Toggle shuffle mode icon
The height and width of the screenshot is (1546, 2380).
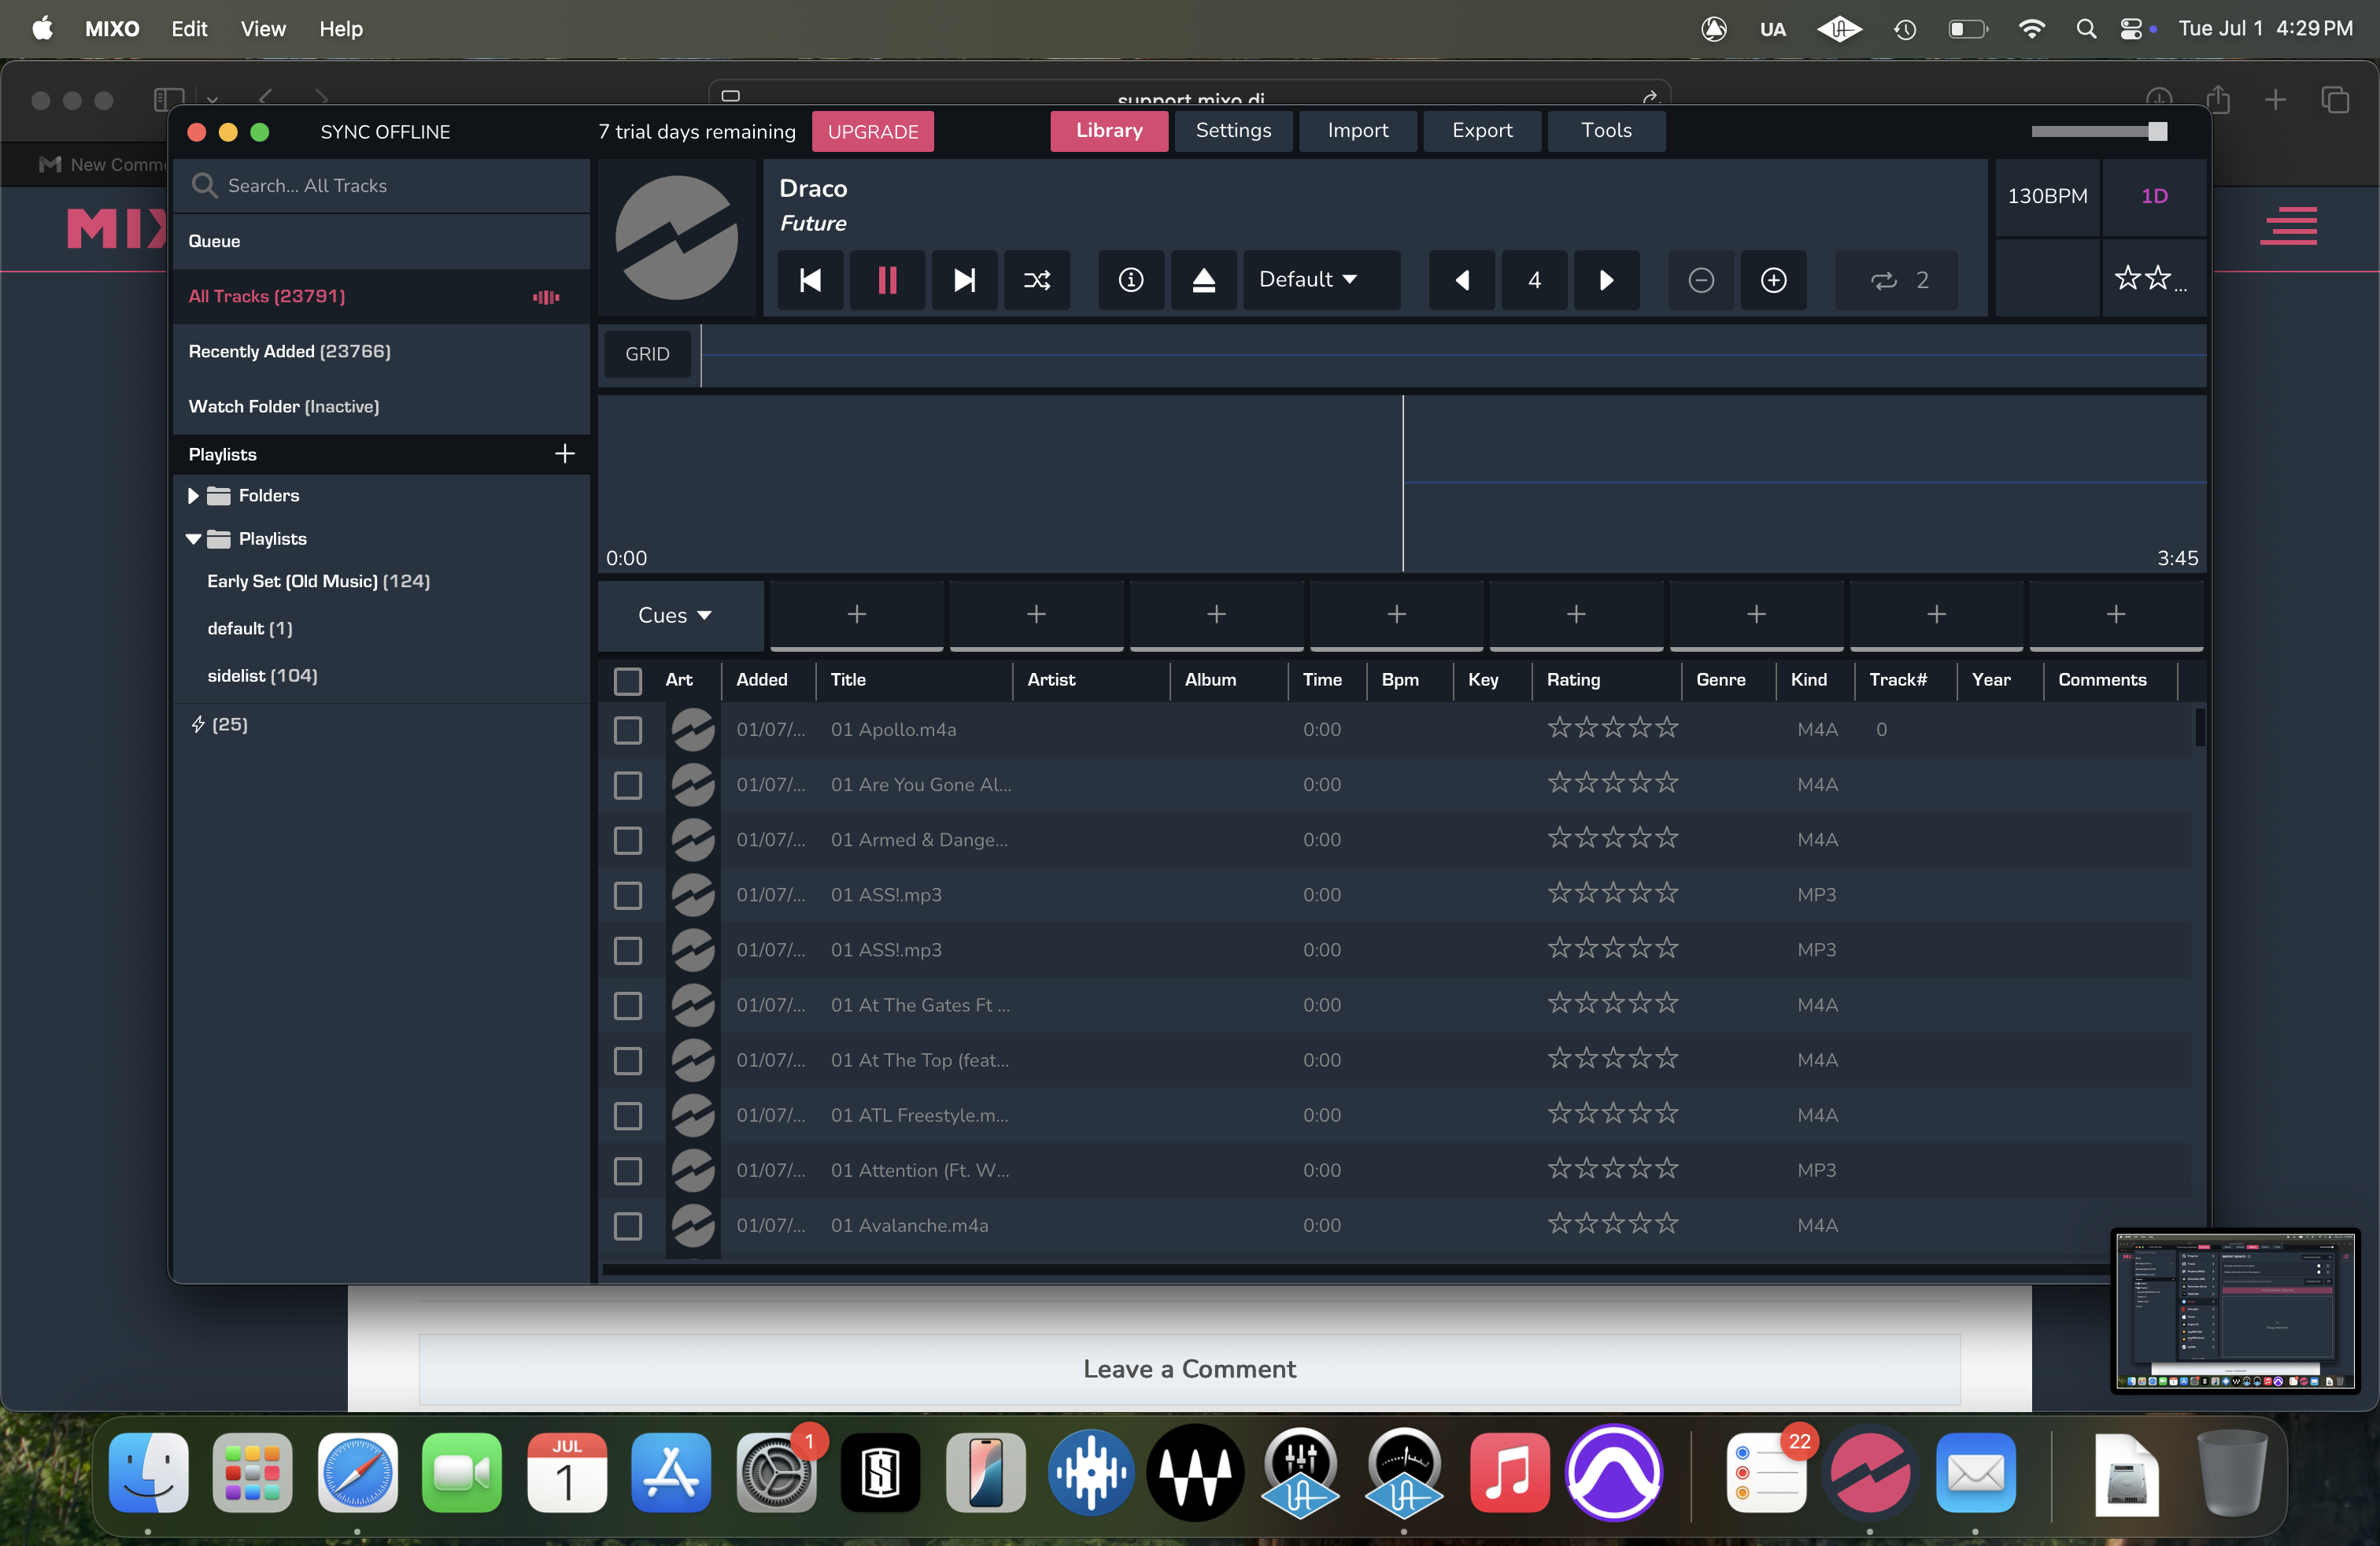coord(1037,280)
